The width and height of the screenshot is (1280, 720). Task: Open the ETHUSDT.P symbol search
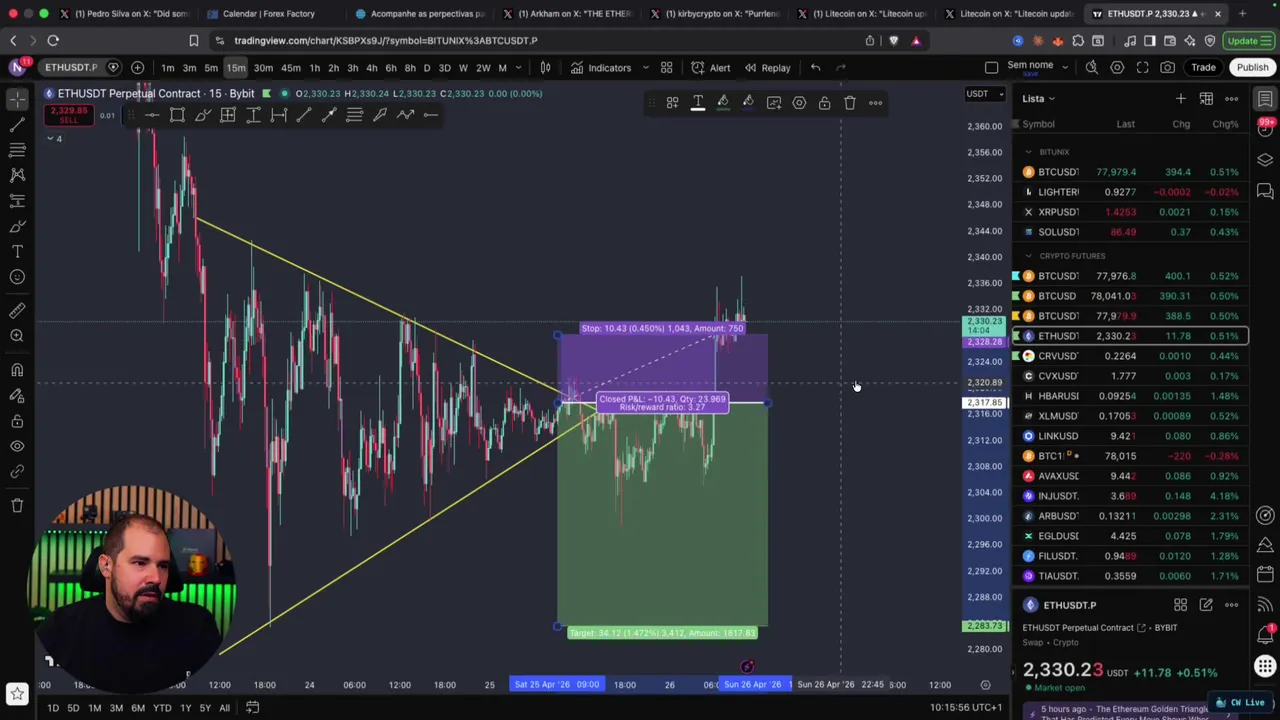tap(70, 67)
